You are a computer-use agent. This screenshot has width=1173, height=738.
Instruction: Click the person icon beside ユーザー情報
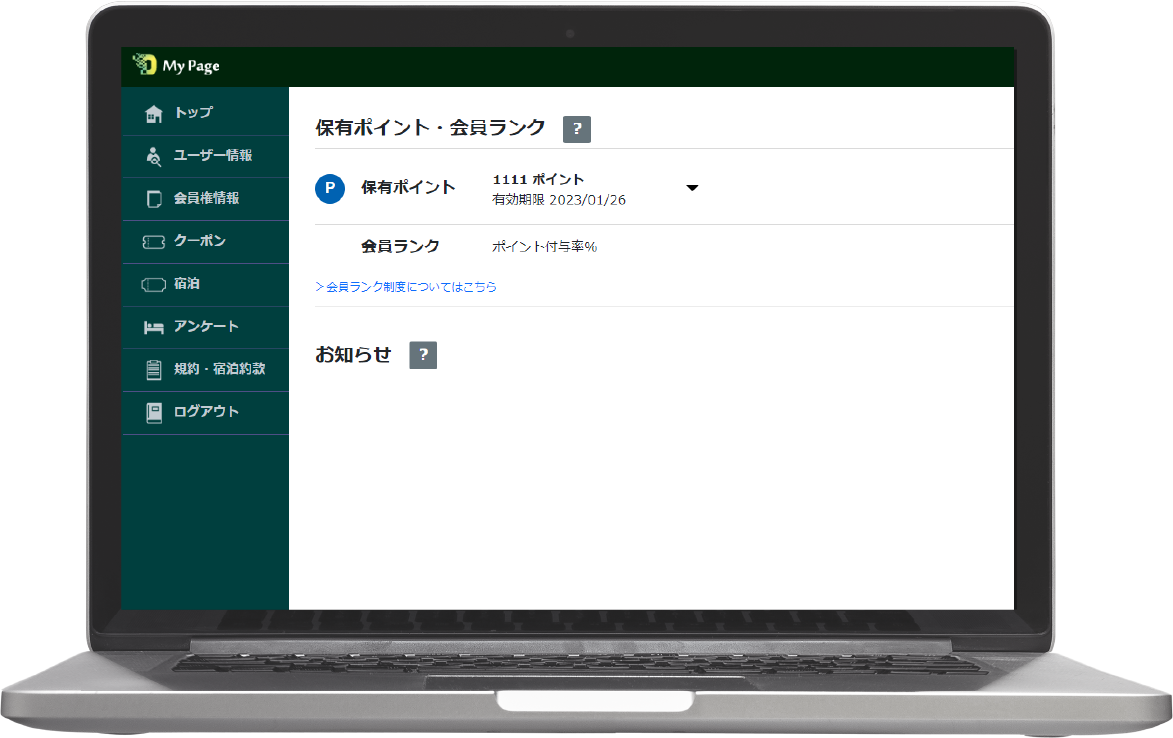pyautogui.click(x=153, y=156)
